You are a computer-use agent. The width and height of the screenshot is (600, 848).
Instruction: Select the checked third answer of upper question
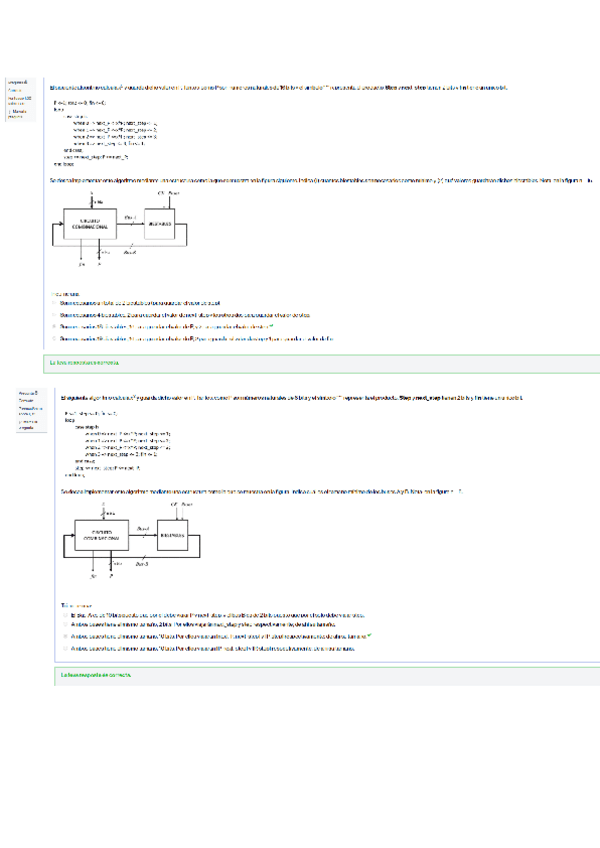(54, 327)
